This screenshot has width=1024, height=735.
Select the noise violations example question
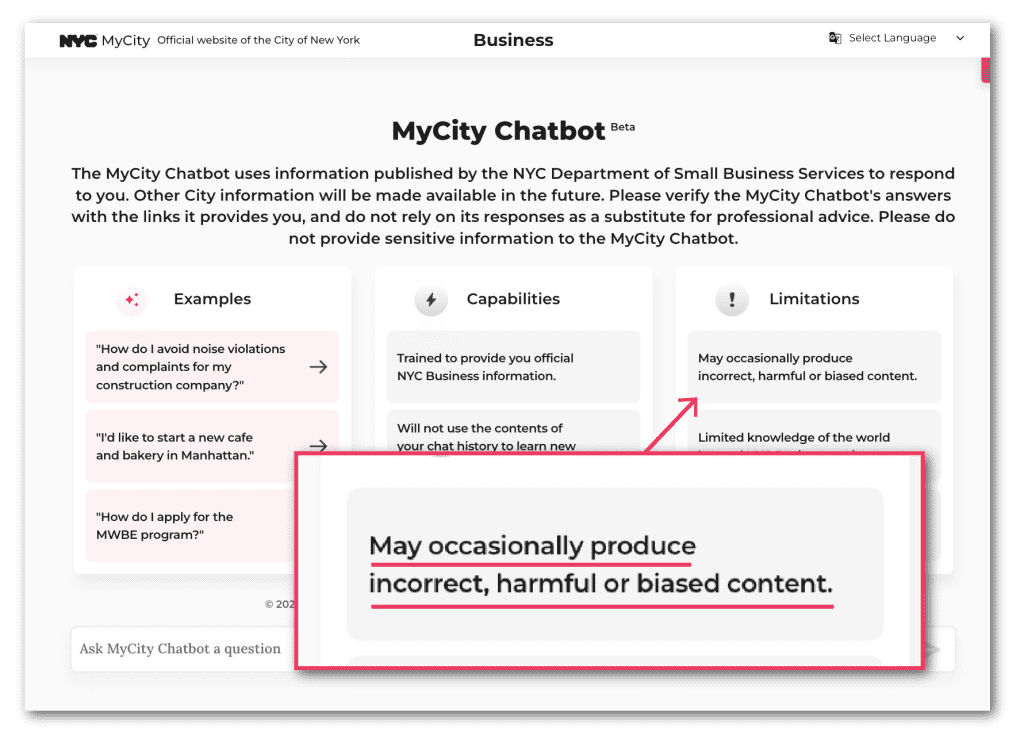[212, 367]
